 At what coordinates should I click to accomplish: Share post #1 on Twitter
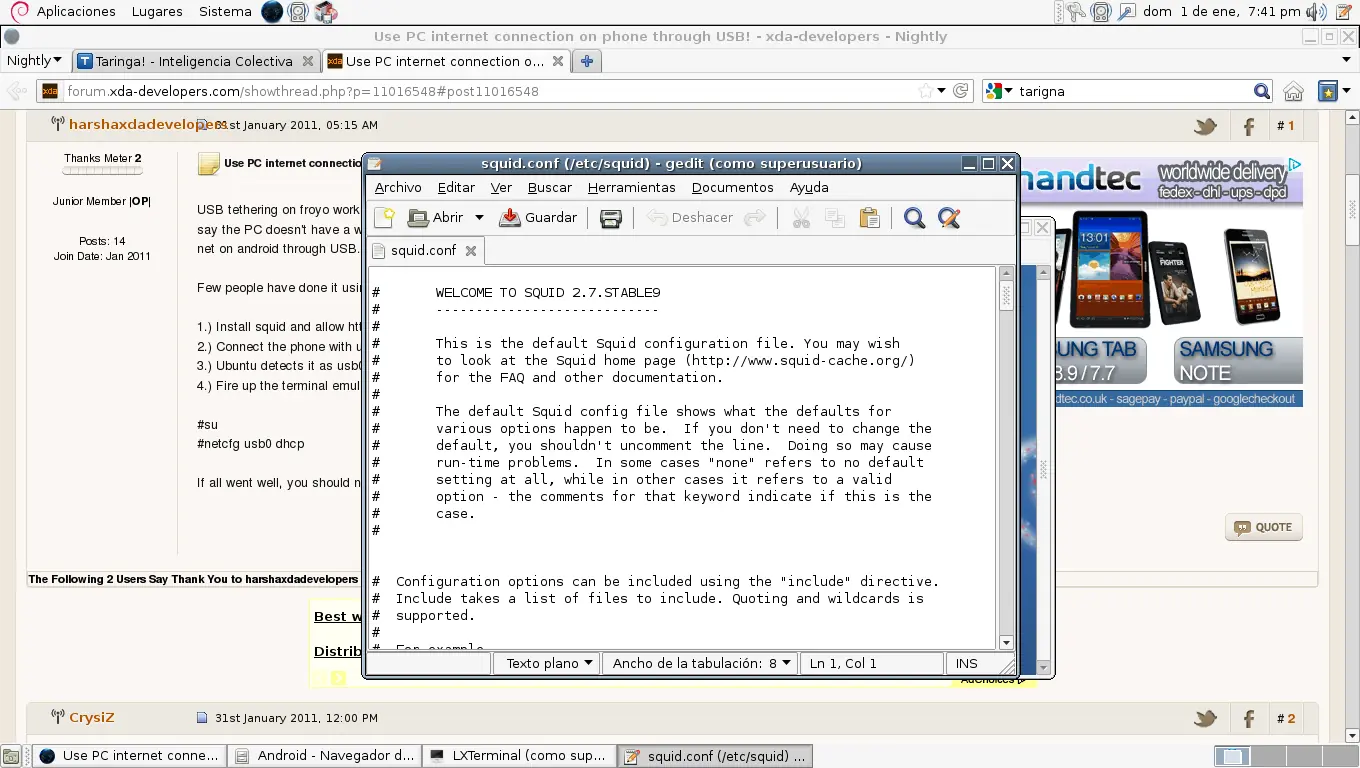pos(1205,126)
